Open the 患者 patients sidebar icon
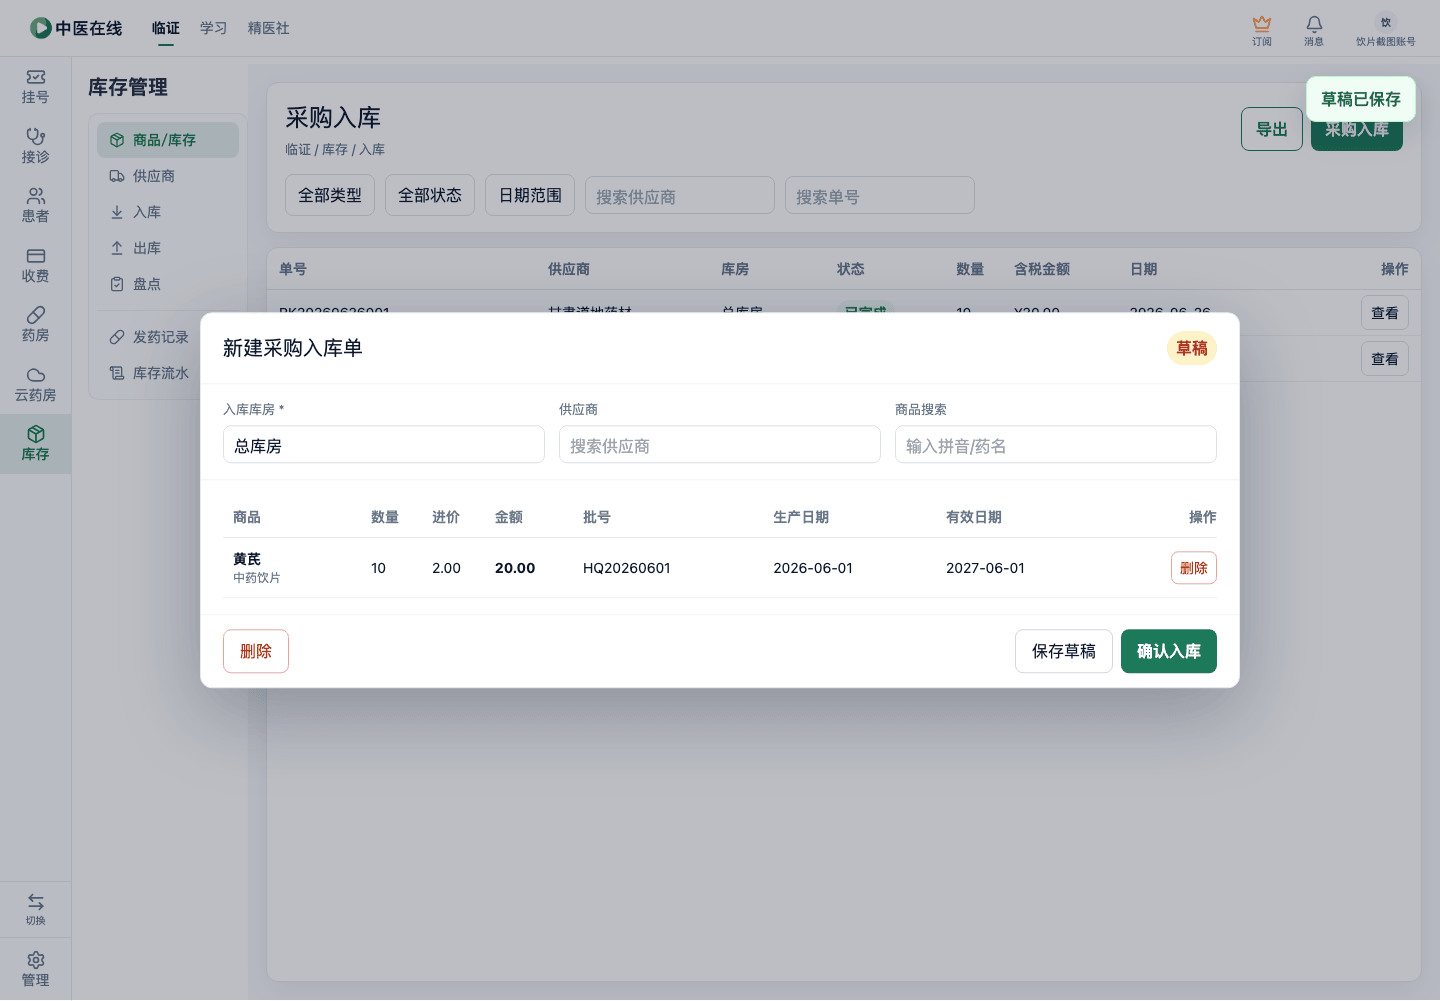Screen dimensions: 1440x1001 pyautogui.click(x=35, y=206)
